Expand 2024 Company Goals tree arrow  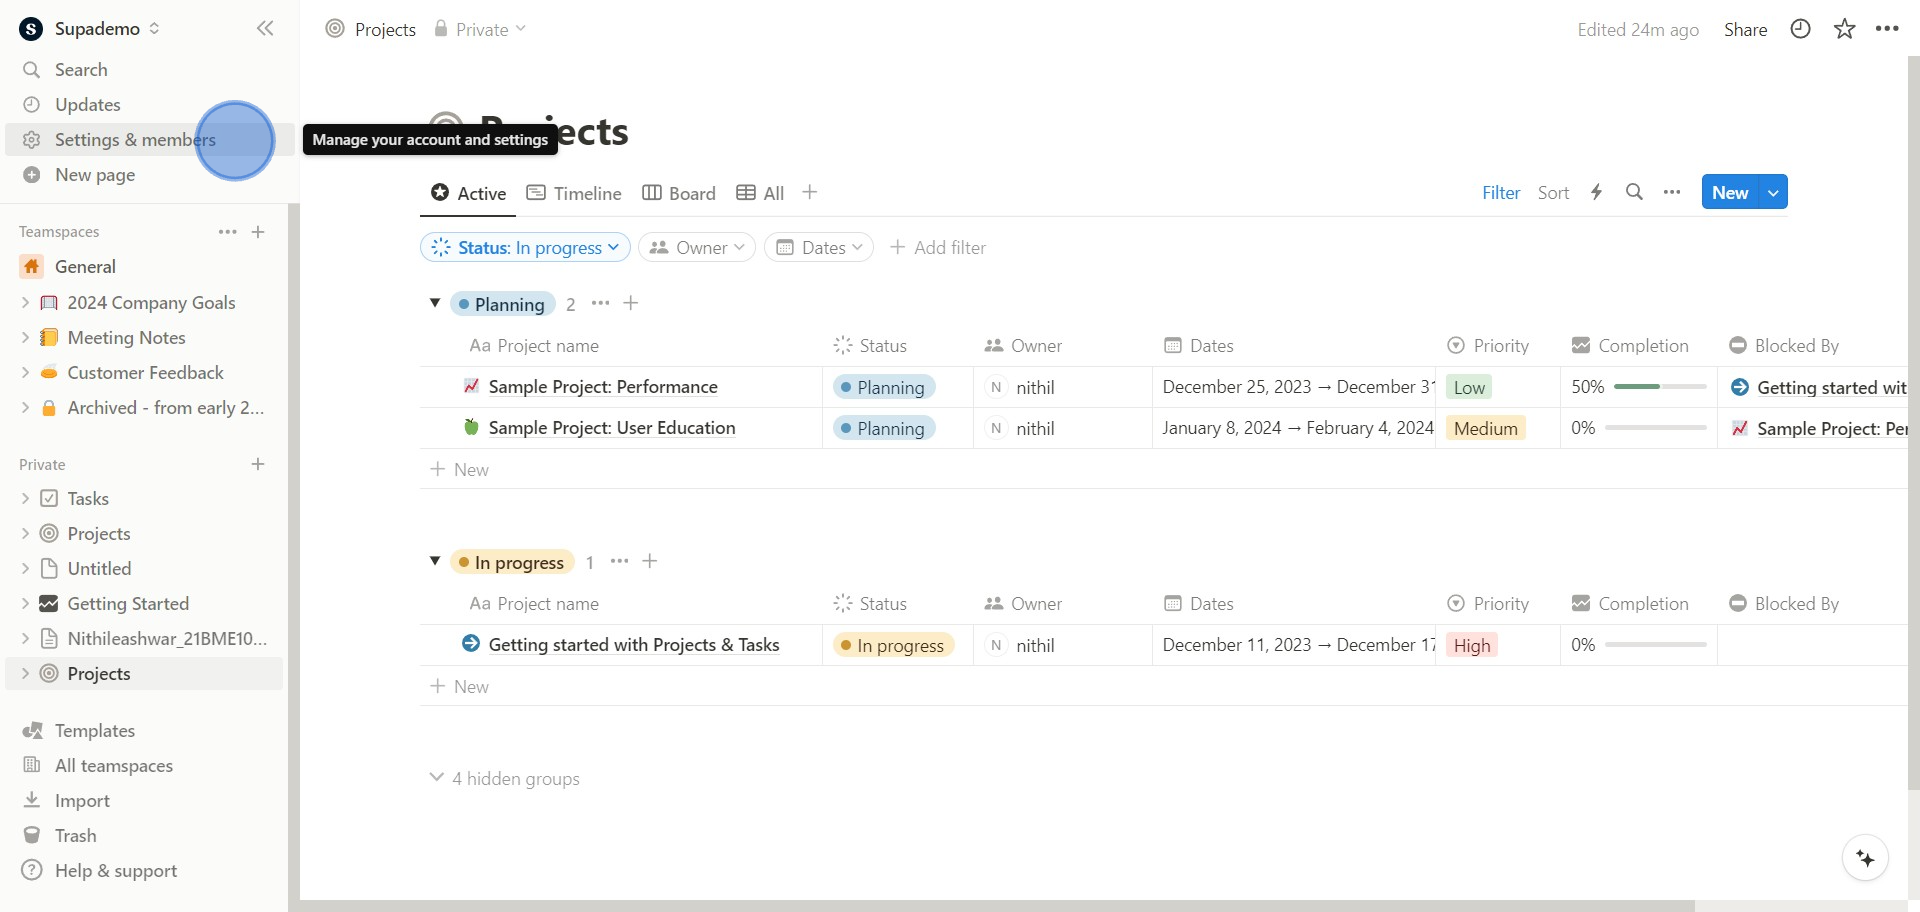(25, 302)
